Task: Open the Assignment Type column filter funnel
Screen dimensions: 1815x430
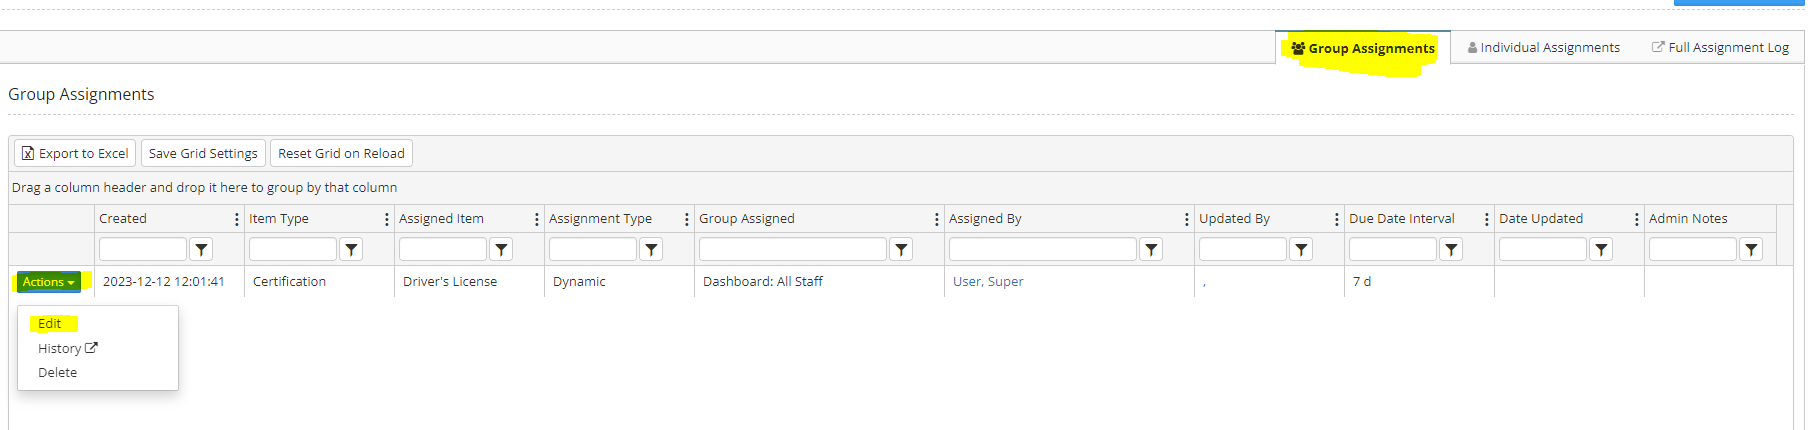Action: (651, 249)
